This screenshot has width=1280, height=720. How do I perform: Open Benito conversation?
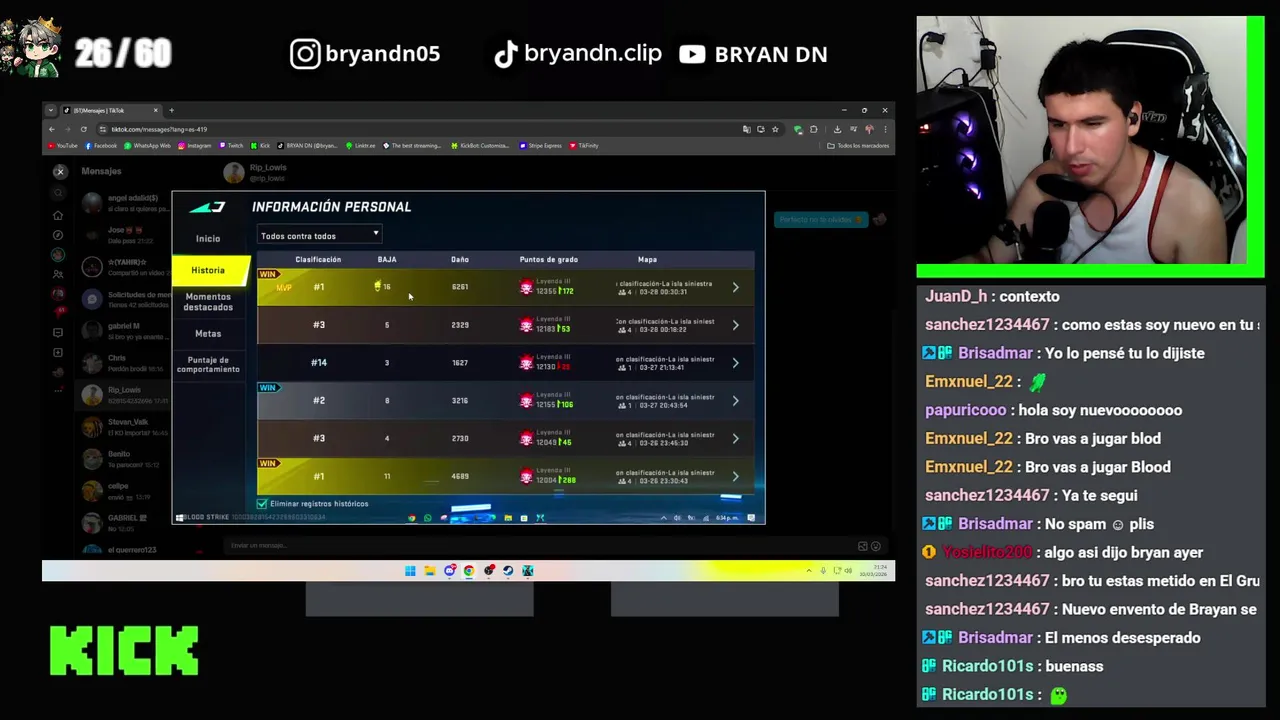125,459
